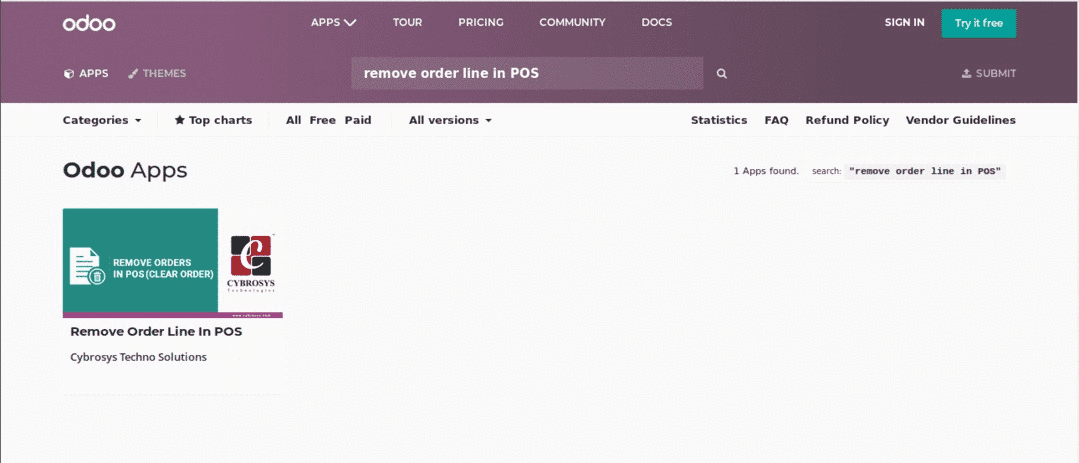This screenshot has width=1079, height=463.
Task: Click the Odoo Apps heading
Action: click(125, 170)
